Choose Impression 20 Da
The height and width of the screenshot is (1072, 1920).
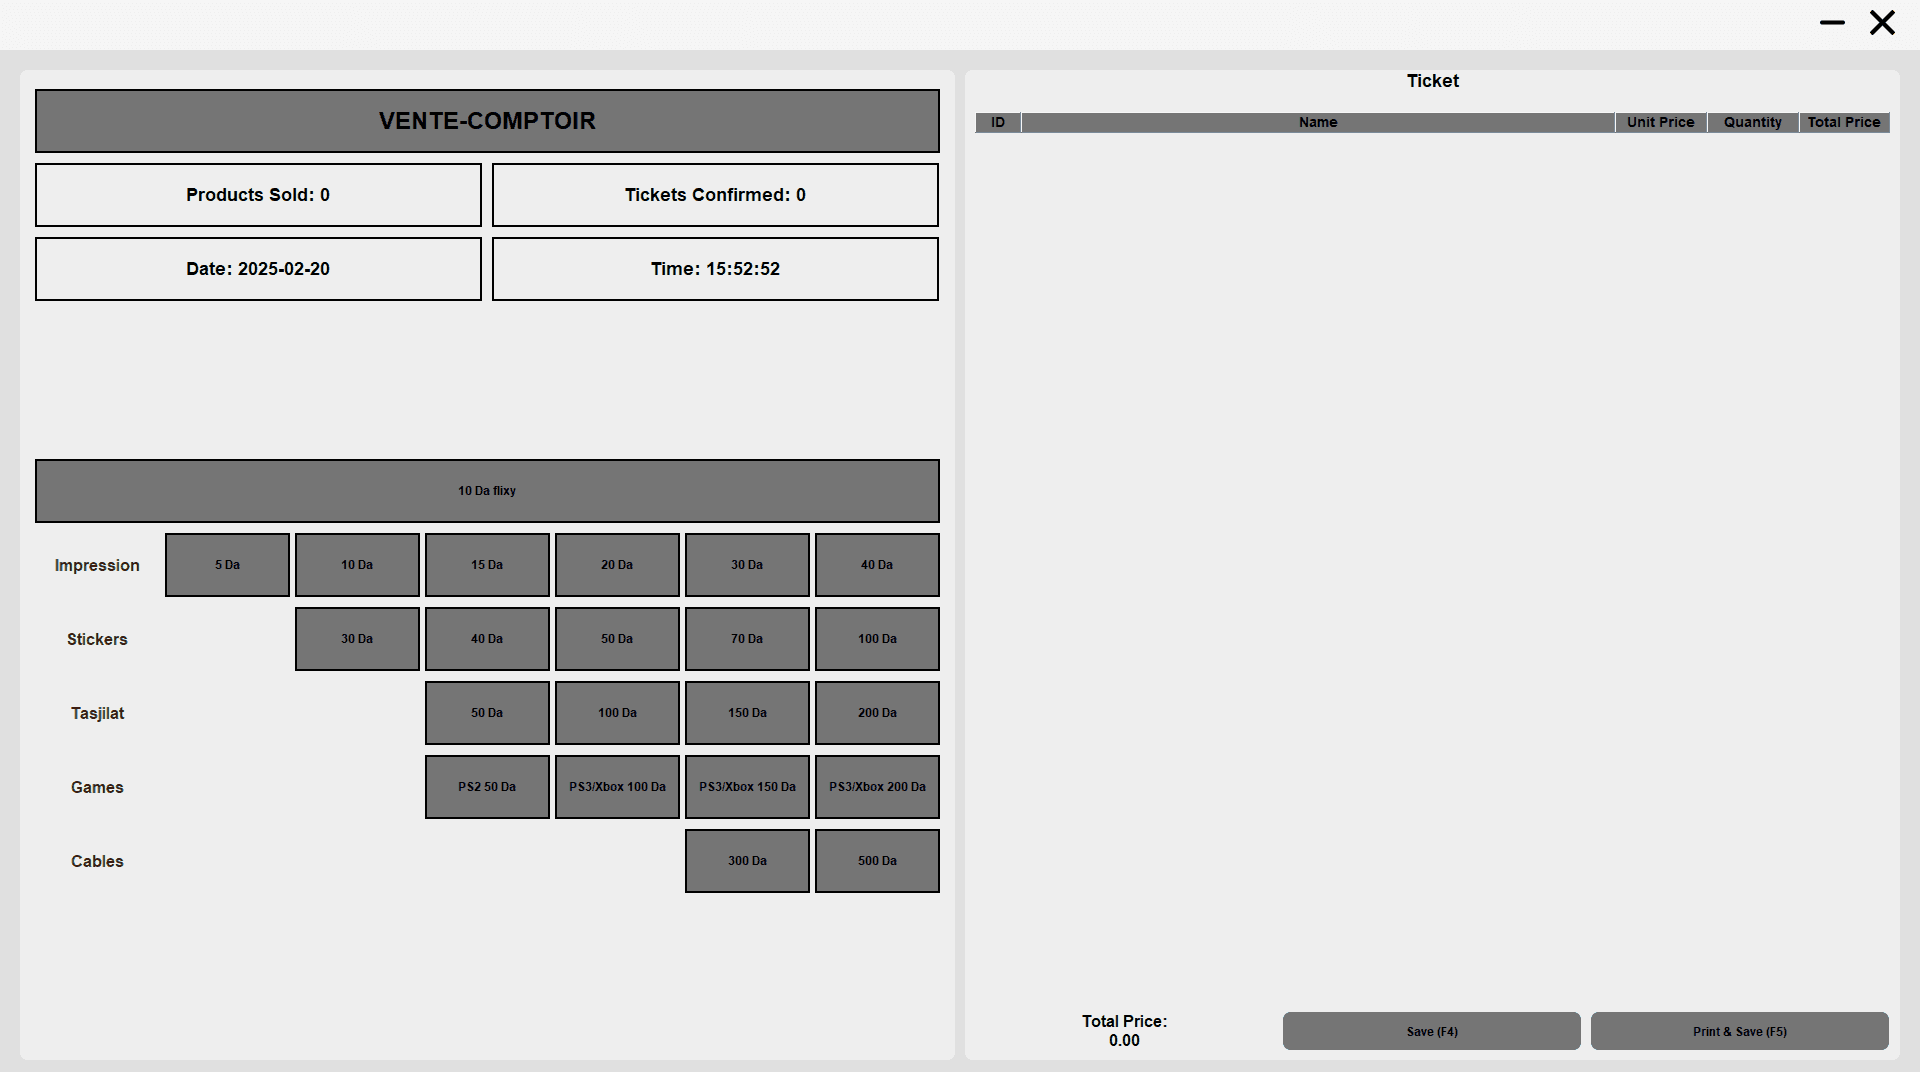[617, 565]
